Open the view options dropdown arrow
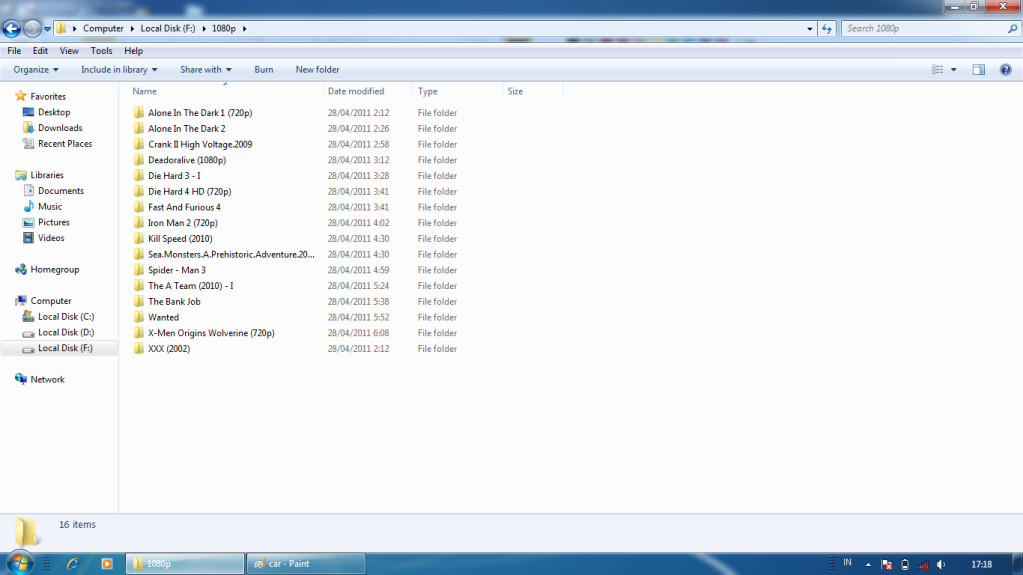Screen dimensions: 1023x575 click(953, 70)
